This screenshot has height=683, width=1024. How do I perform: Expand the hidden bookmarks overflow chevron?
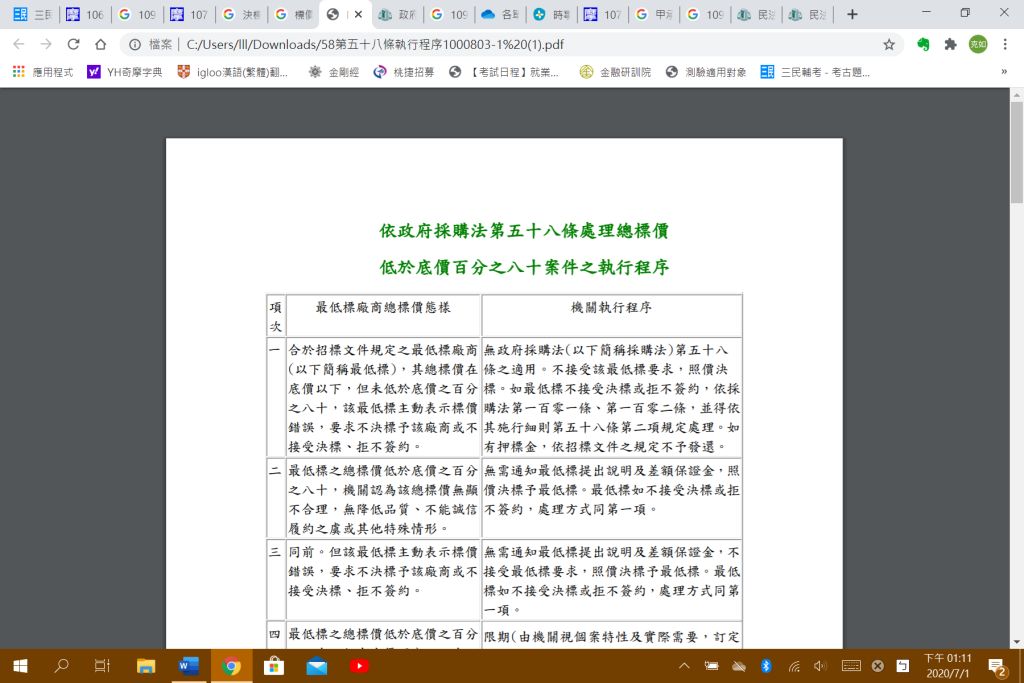pyautogui.click(x=1003, y=72)
